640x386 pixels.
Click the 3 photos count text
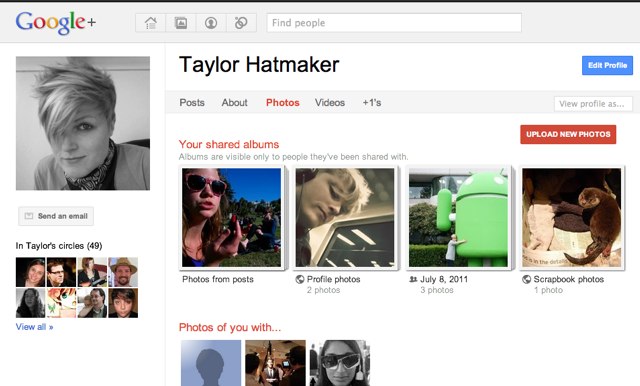click(x=437, y=290)
